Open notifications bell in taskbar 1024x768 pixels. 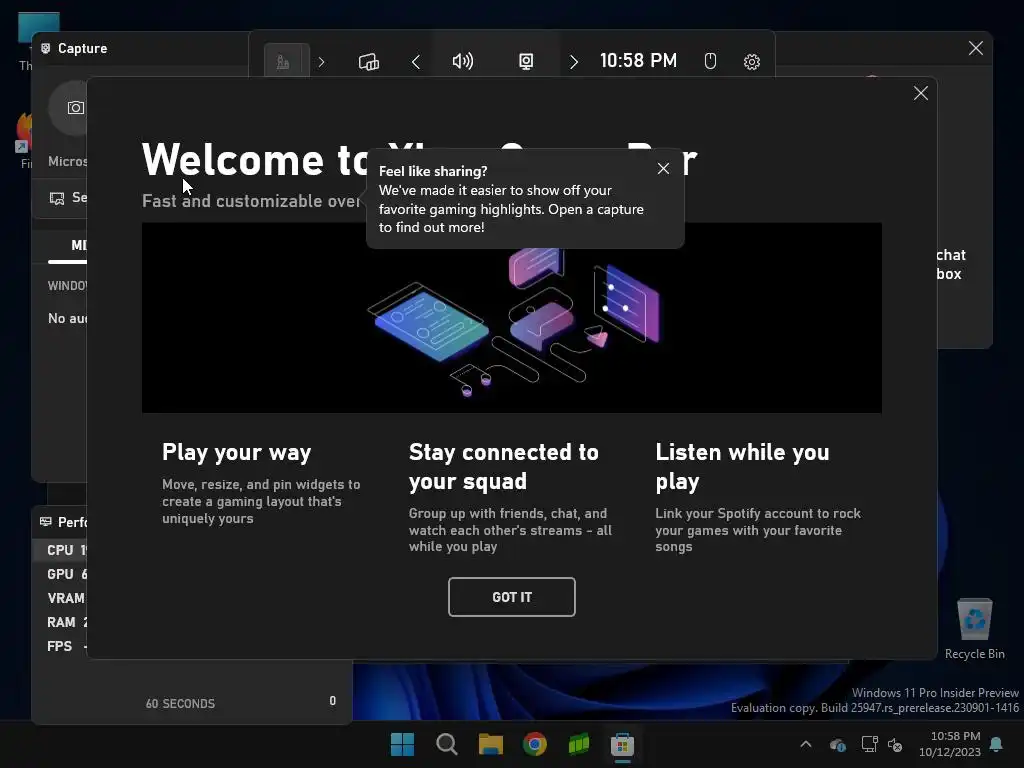[x=997, y=744]
